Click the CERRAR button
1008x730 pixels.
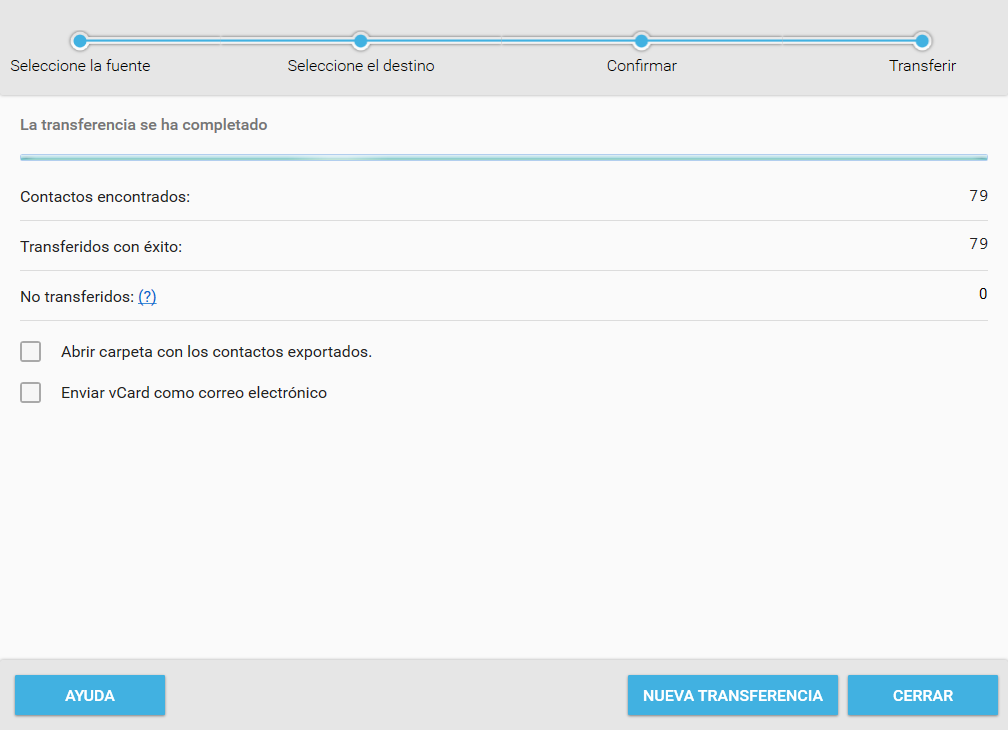tap(922, 695)
